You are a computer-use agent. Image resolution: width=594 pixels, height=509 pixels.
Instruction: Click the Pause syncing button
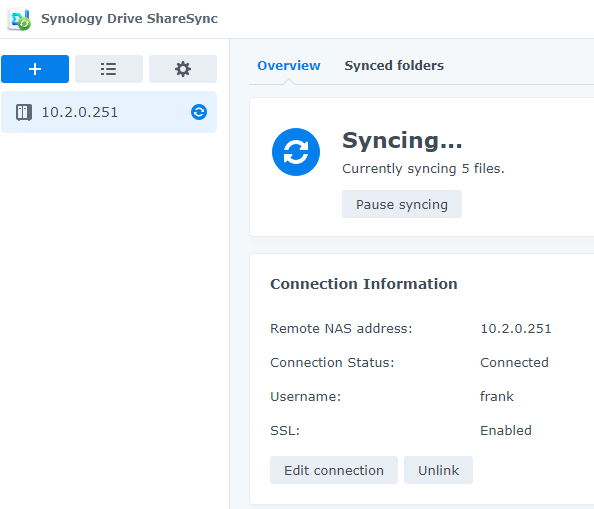click(x=402, y=204)
